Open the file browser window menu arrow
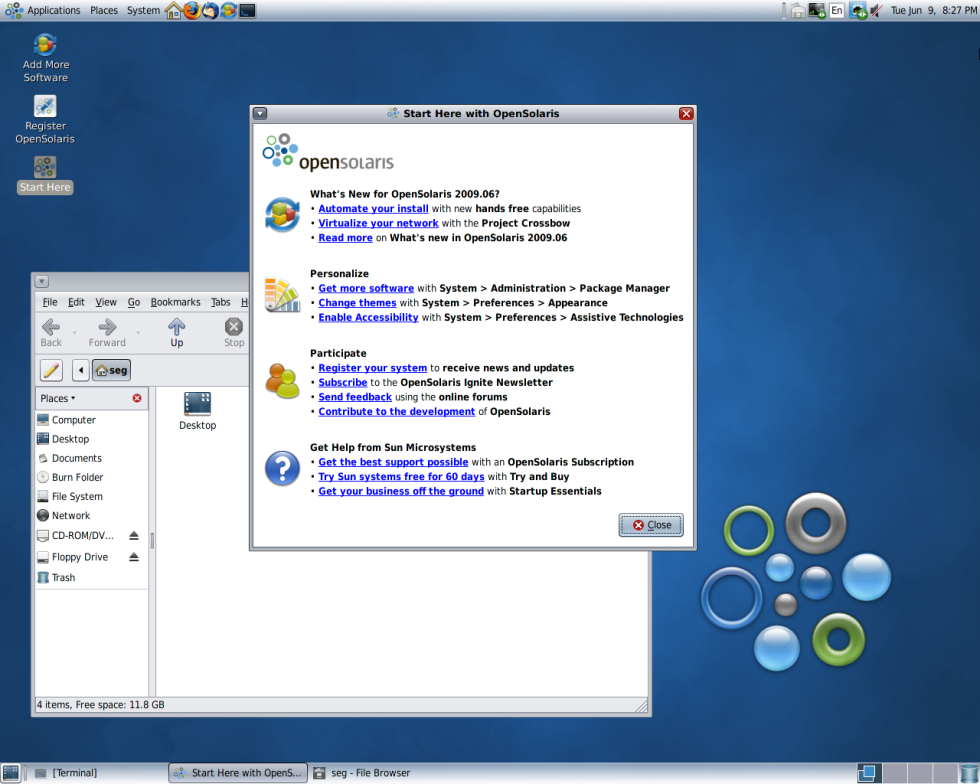 click(x=40, y=281)
